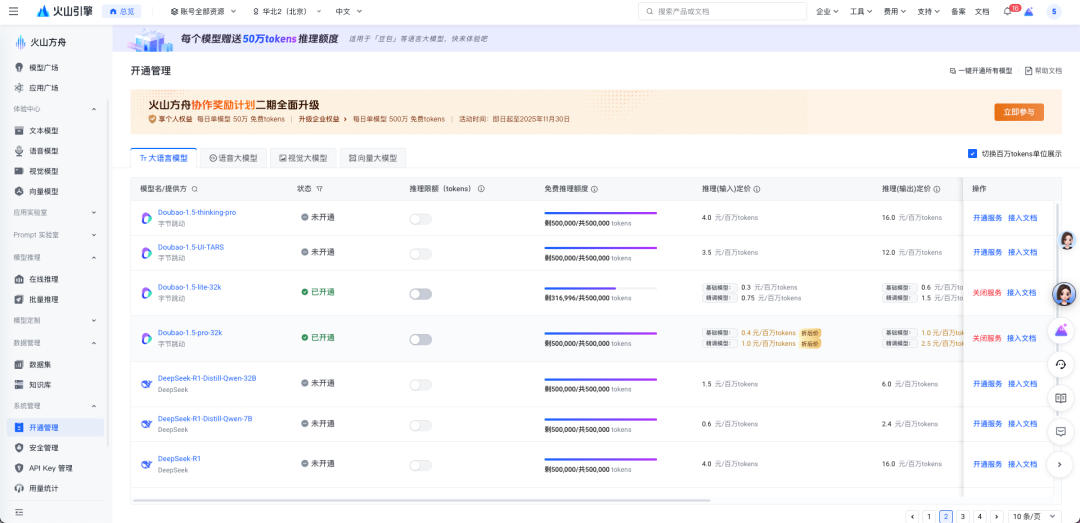
Task: Collapse sidebar using bottom-left icon
Action: click(19, 512)
